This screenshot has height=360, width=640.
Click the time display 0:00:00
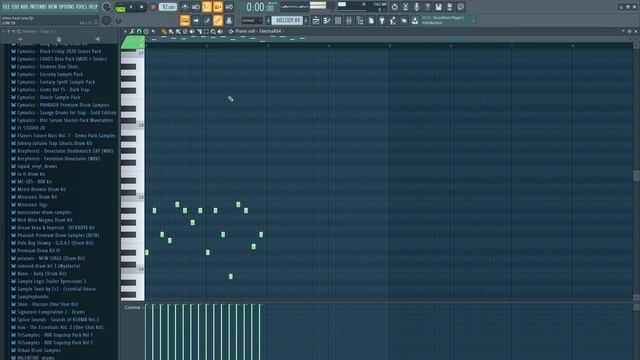point(260,7)
